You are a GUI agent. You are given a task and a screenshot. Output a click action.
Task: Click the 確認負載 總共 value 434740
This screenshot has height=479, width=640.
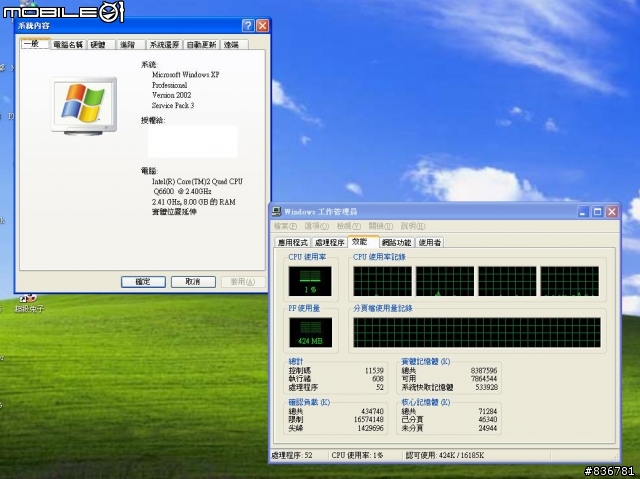pyautogui.click(x=372, y=411)
